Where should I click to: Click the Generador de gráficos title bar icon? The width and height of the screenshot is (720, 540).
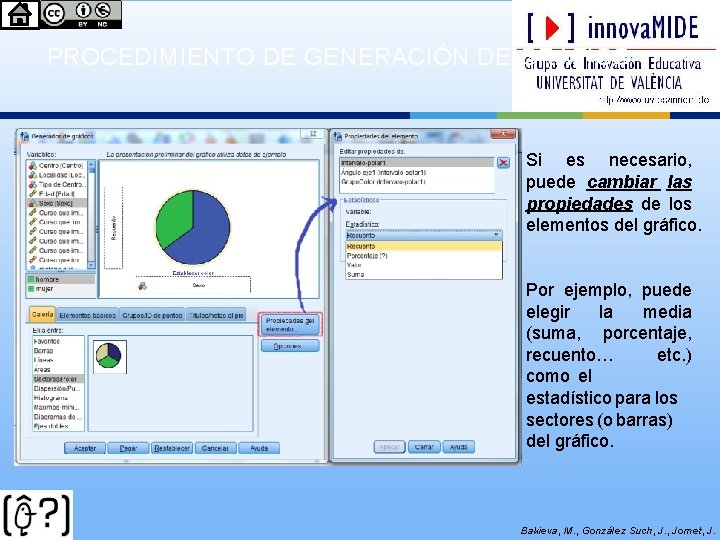click(24, 136)
